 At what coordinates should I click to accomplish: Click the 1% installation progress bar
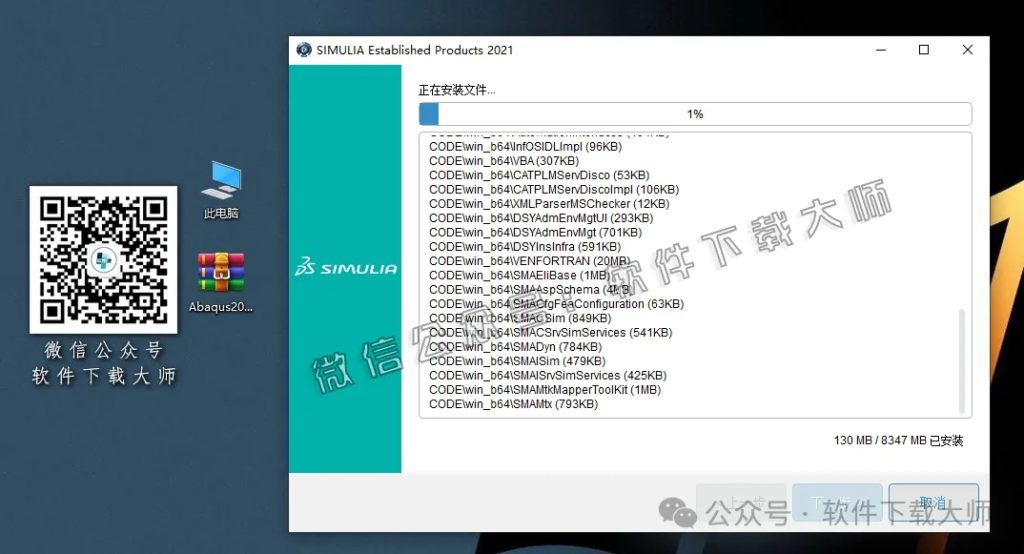point(695,114)
